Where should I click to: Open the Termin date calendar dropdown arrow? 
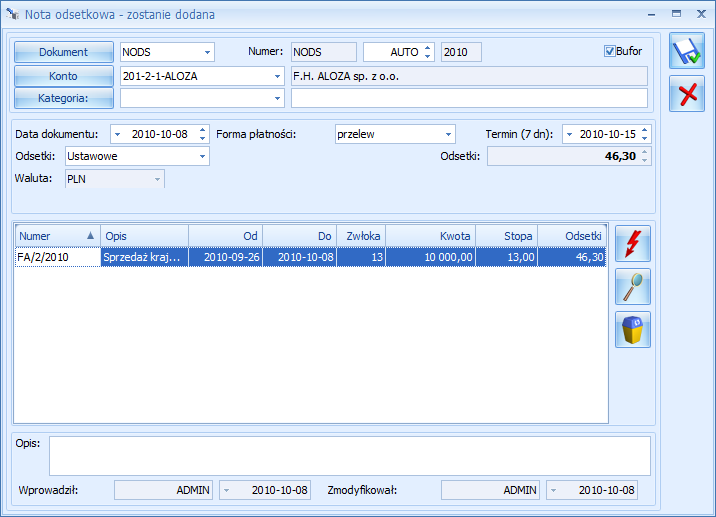(x=569, y=134)
